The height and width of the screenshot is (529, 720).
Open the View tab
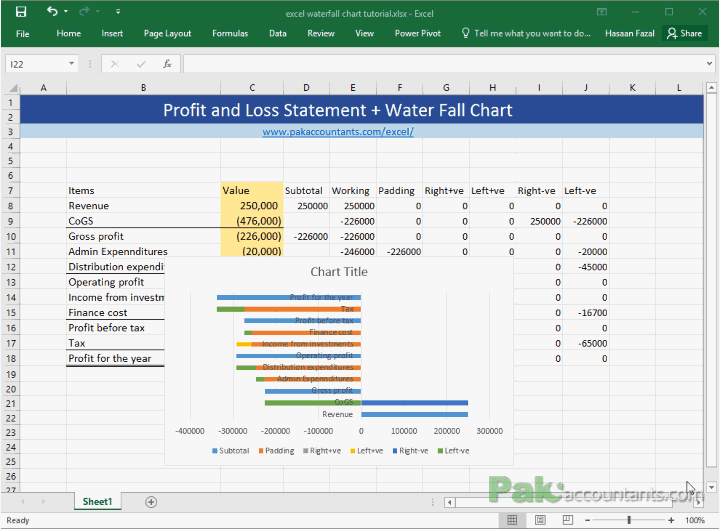[365, 34]
